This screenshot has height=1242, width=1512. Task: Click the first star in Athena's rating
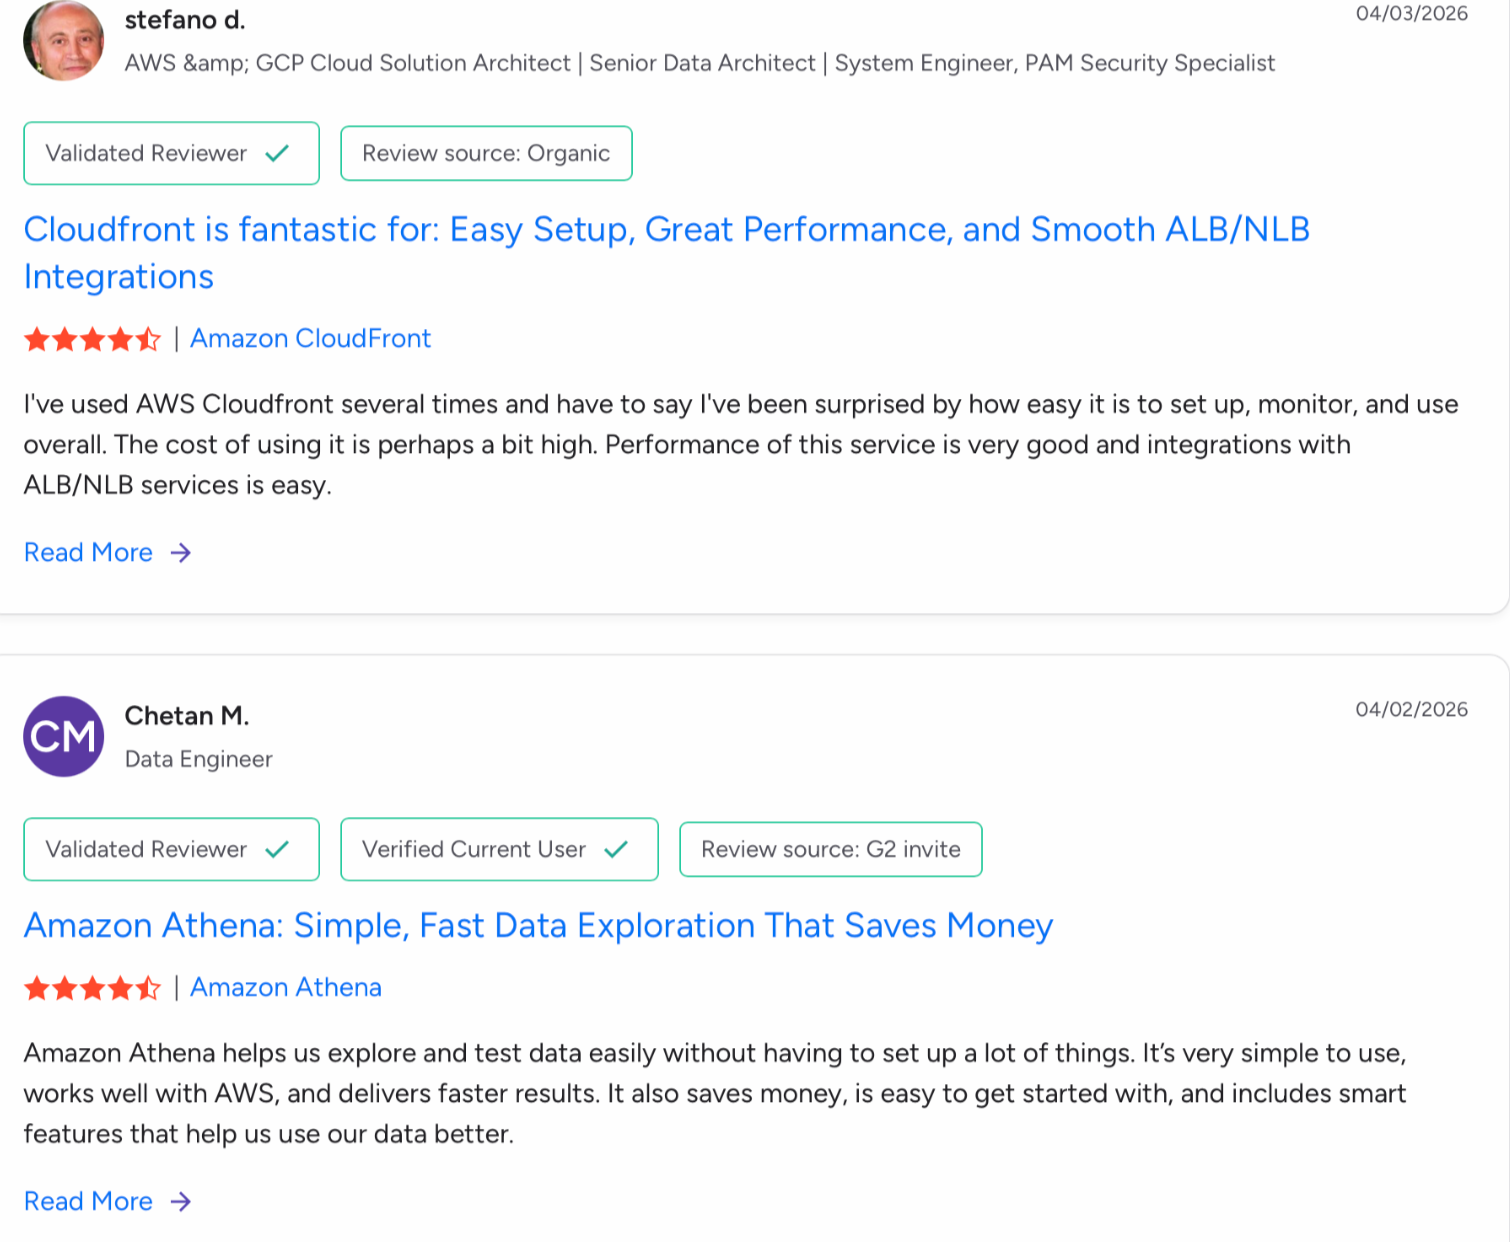pyautogui.click(x=37, y=987)
